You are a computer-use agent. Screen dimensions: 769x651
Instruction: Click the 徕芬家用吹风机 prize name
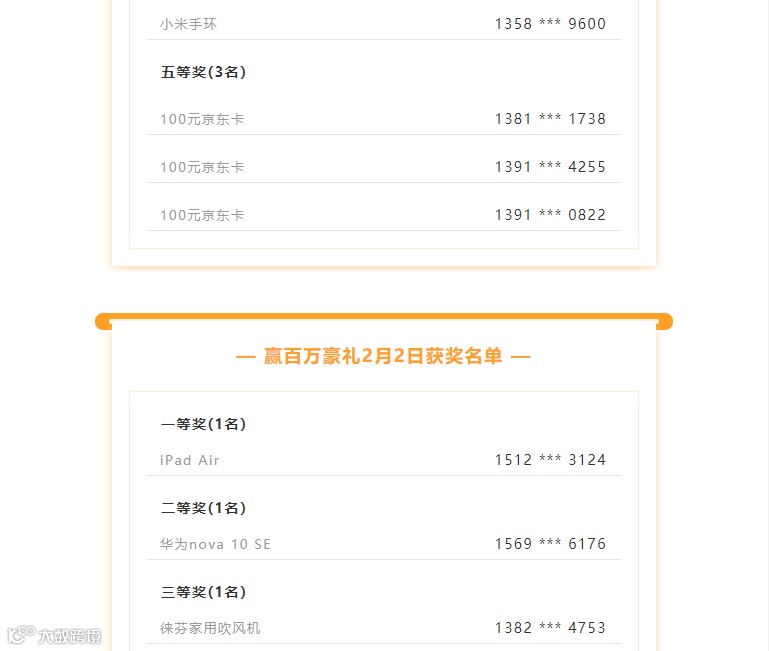[x=210, y=628]
